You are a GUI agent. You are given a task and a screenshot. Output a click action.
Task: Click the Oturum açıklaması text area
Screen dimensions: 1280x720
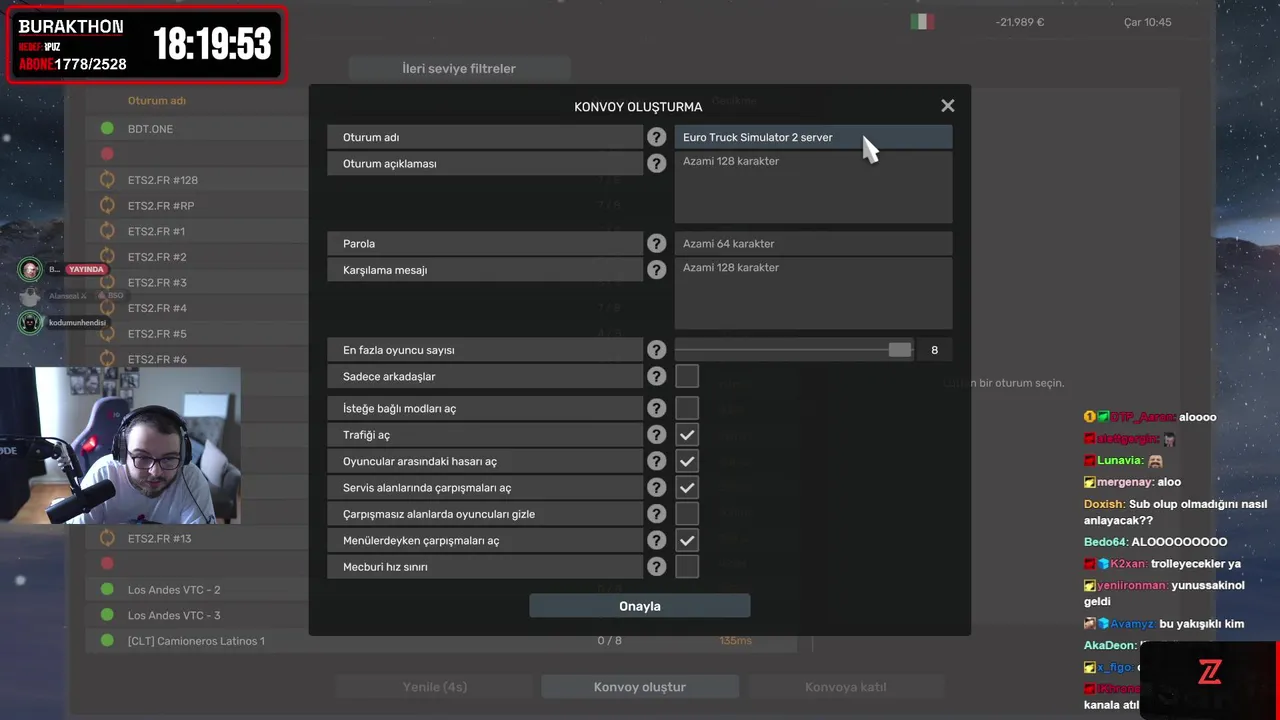coord(813,187)
